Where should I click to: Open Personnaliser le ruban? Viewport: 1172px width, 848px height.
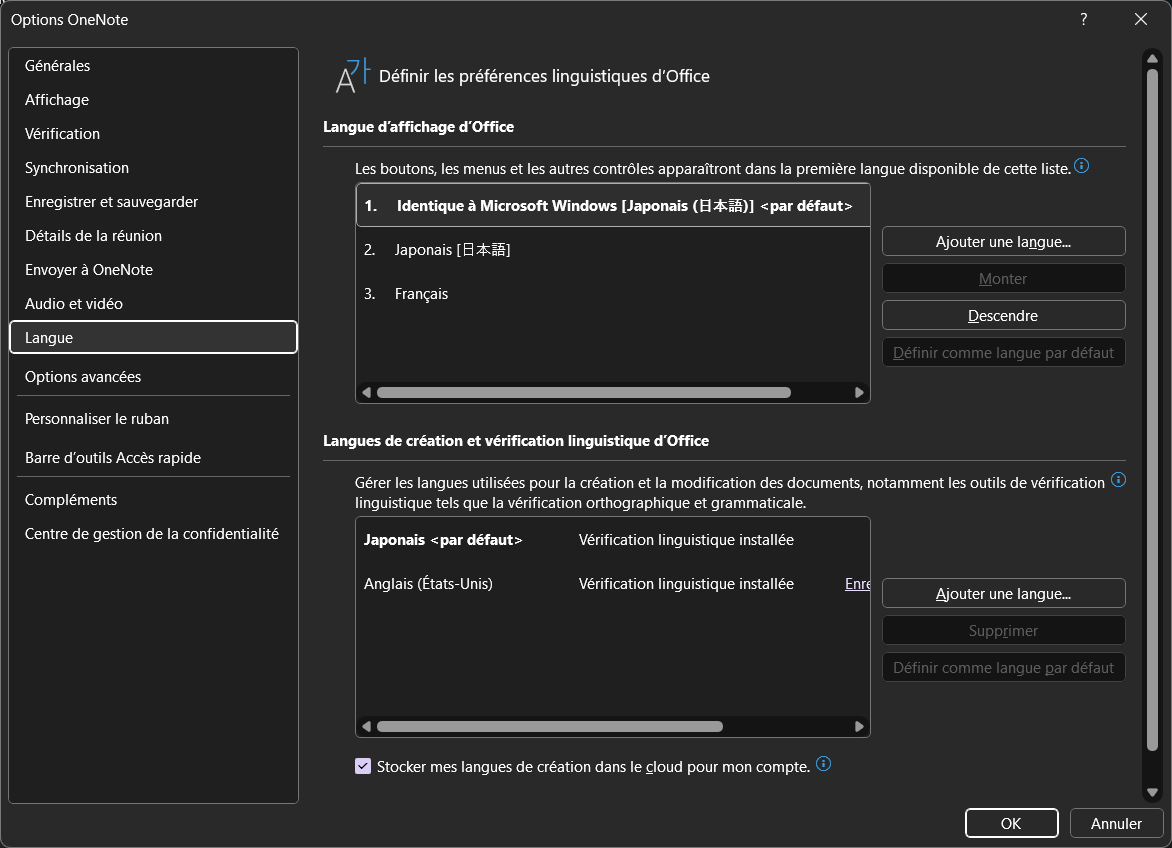[153, 418]
